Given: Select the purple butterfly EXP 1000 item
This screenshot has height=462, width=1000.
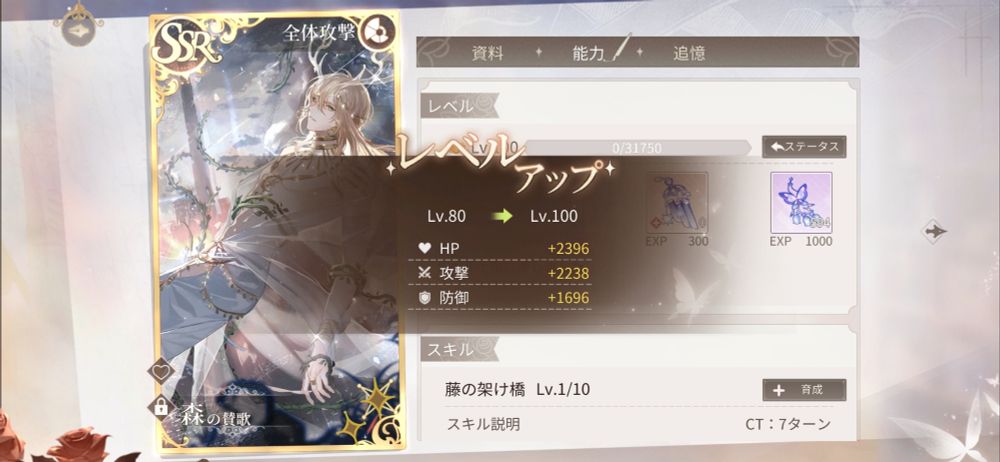Looking at the screenshot, I should 801,203.
